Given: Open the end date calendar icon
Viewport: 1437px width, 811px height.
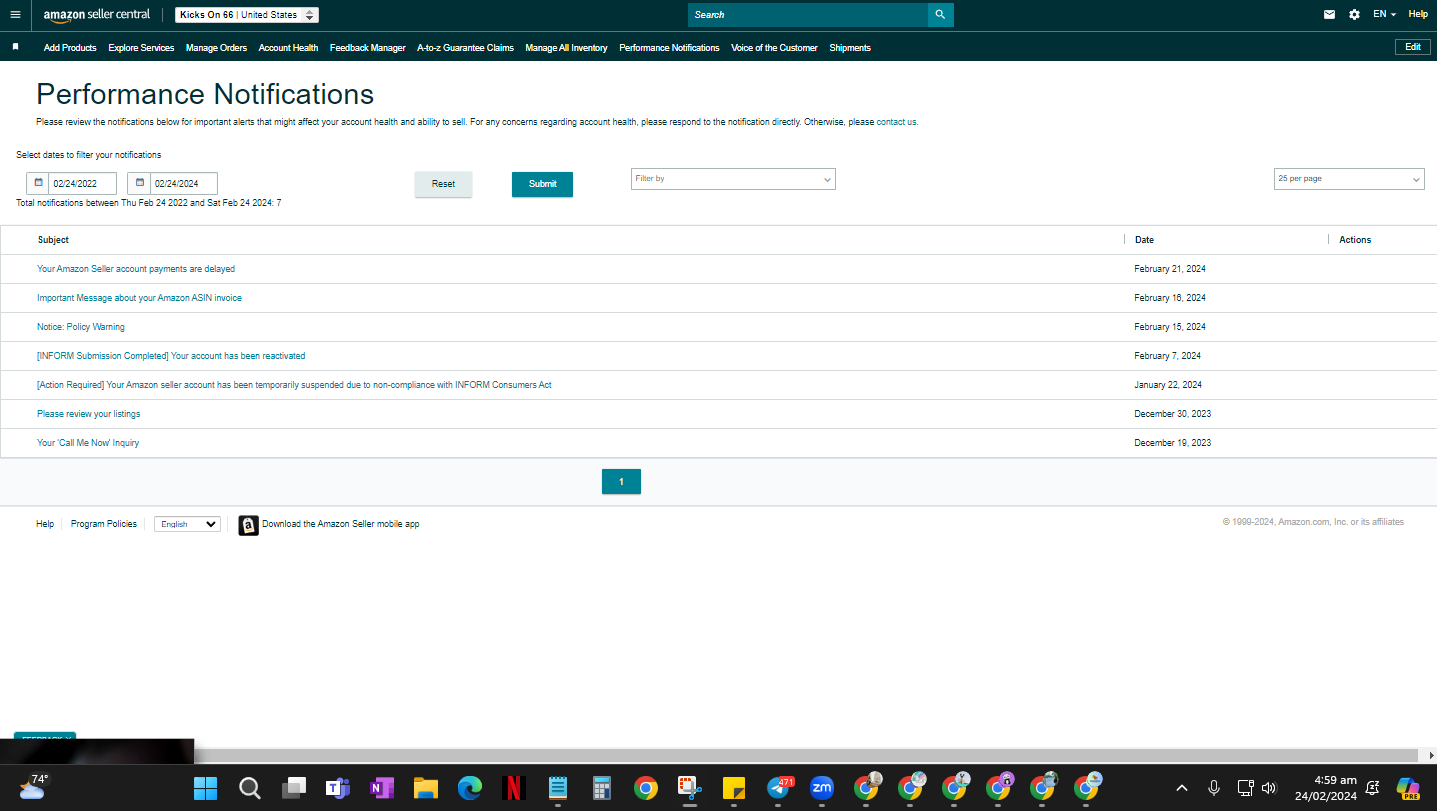Looking at the screenshot, I should pyautogui.click(x=139, y=183).
